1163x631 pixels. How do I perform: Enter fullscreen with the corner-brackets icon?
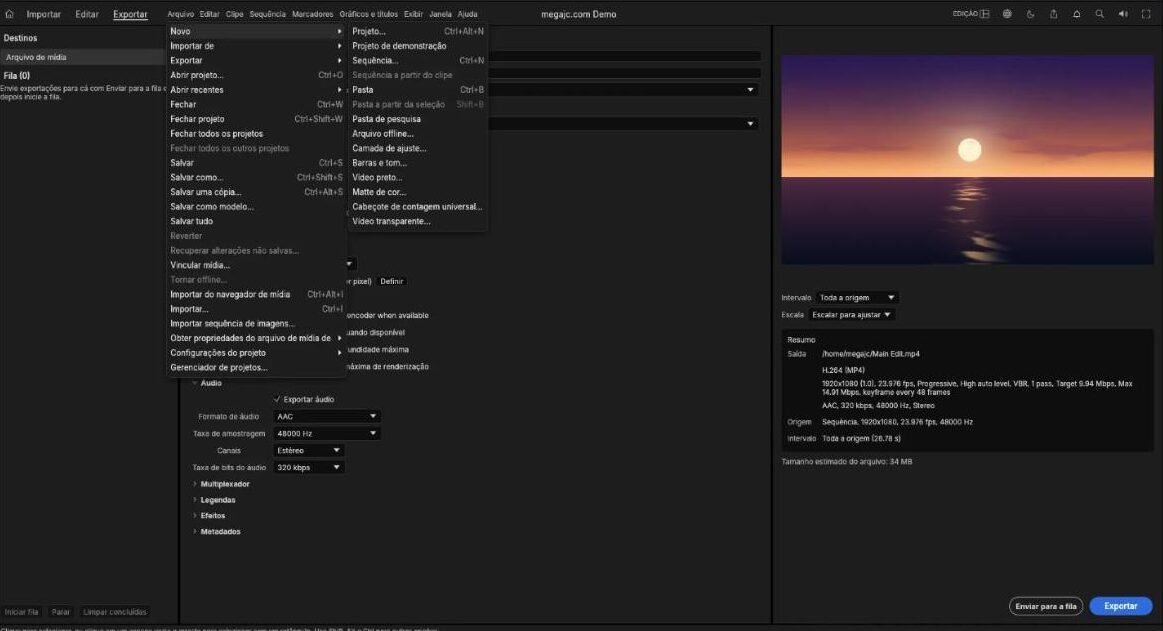point(1146,14)
